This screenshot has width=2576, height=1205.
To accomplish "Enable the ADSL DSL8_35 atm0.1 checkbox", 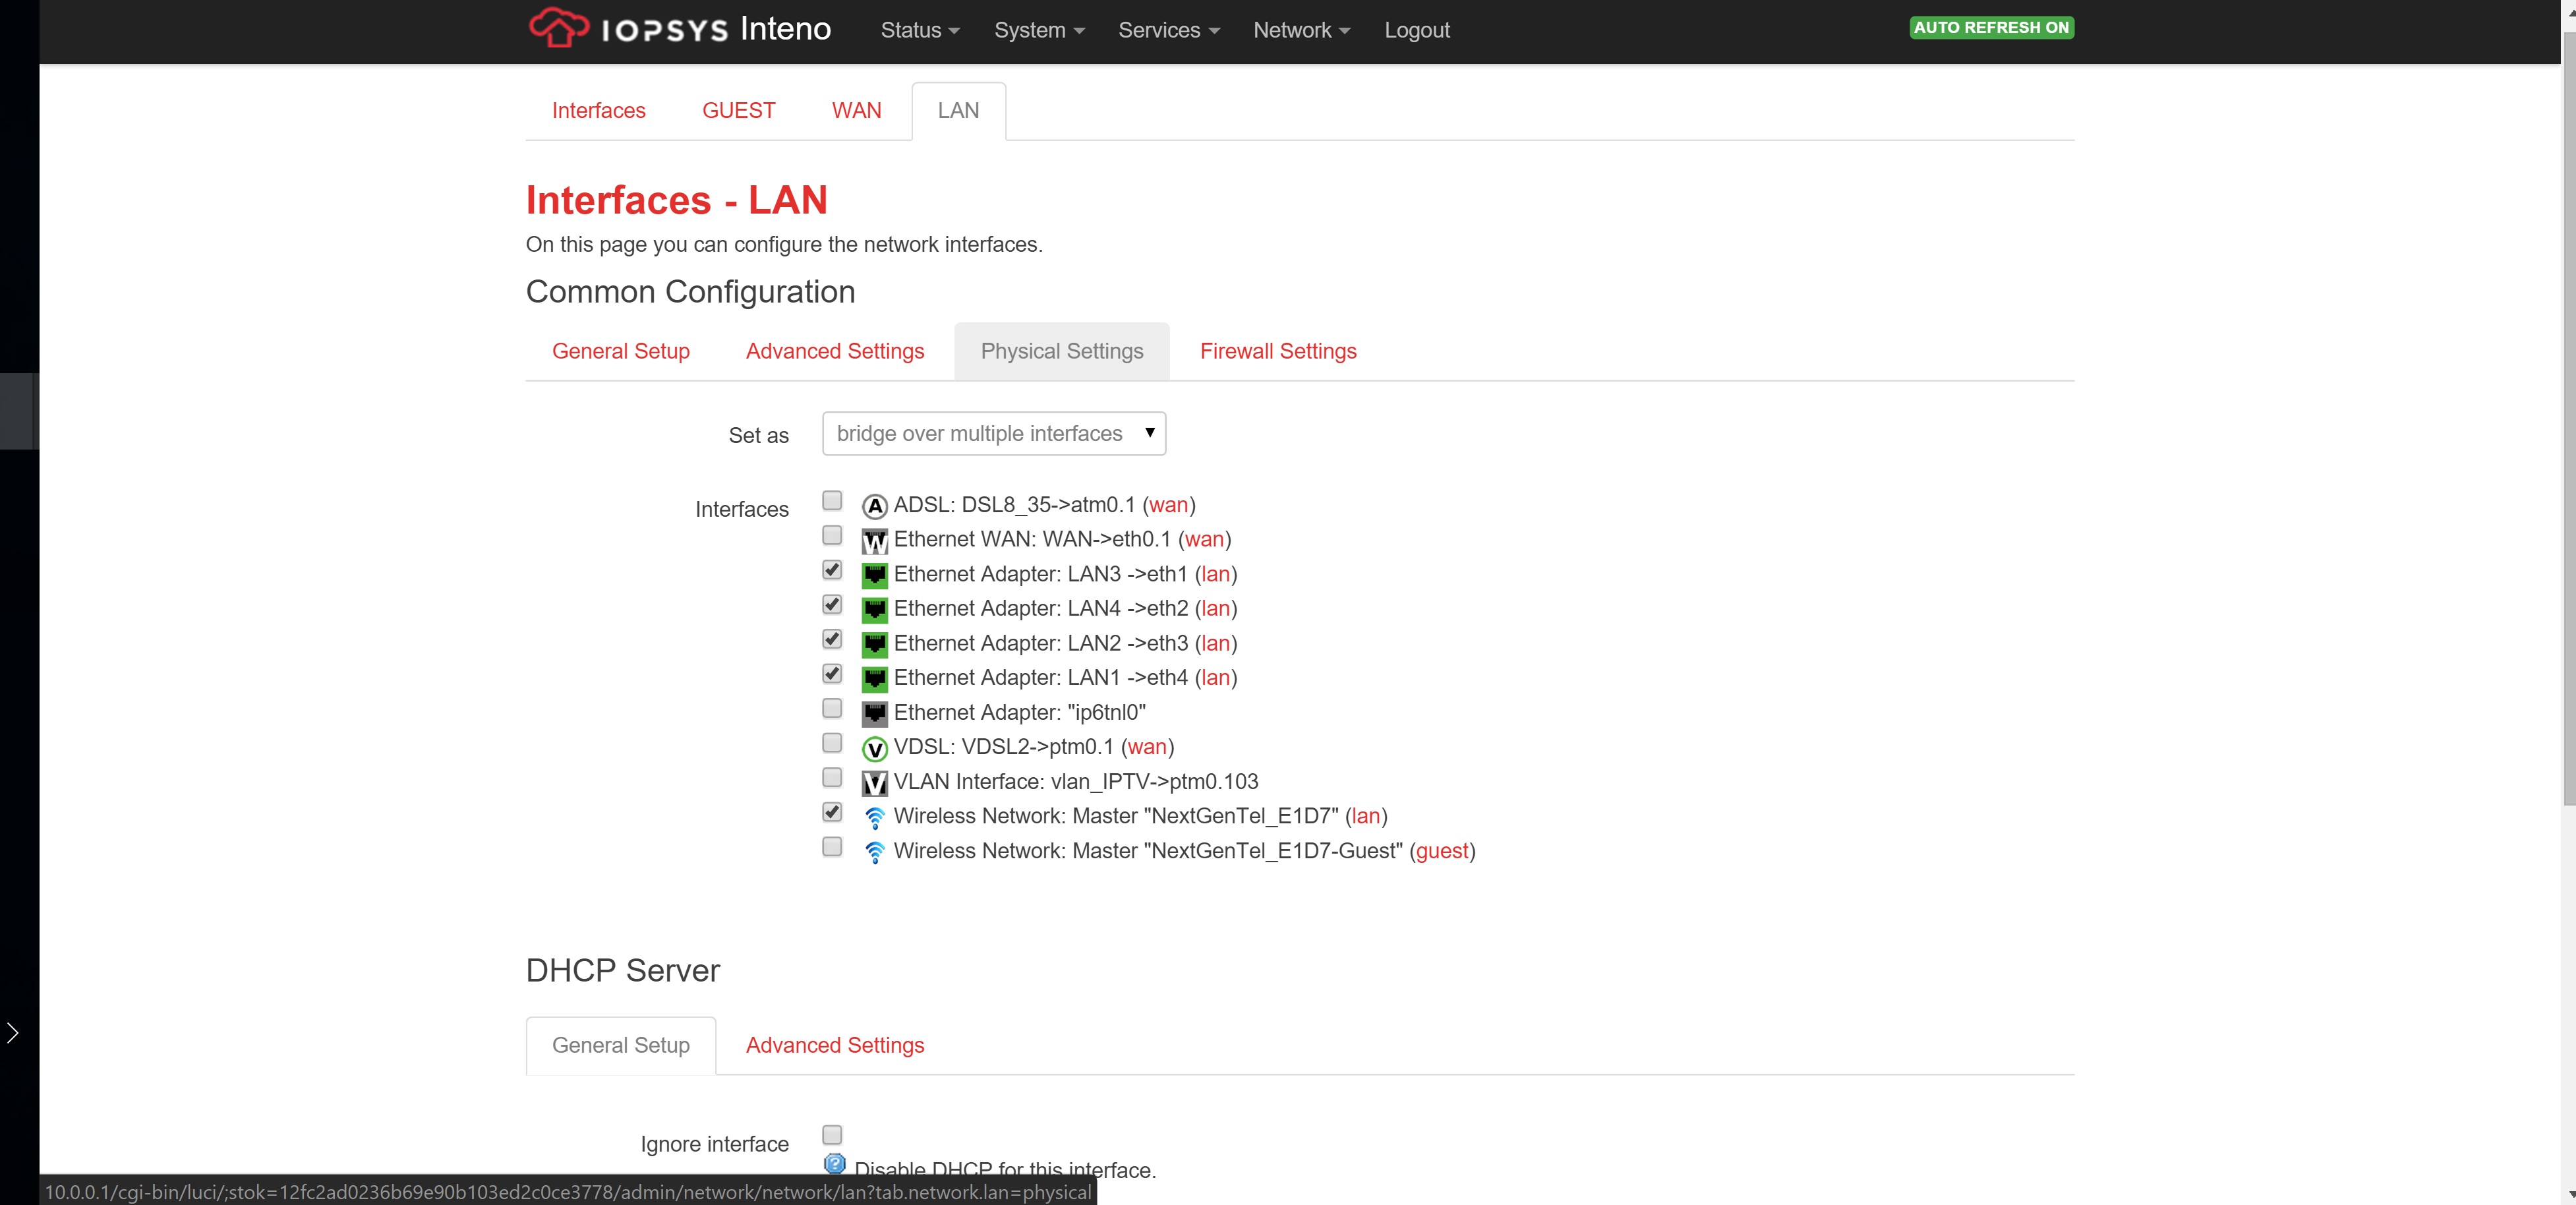I will 831,500.
